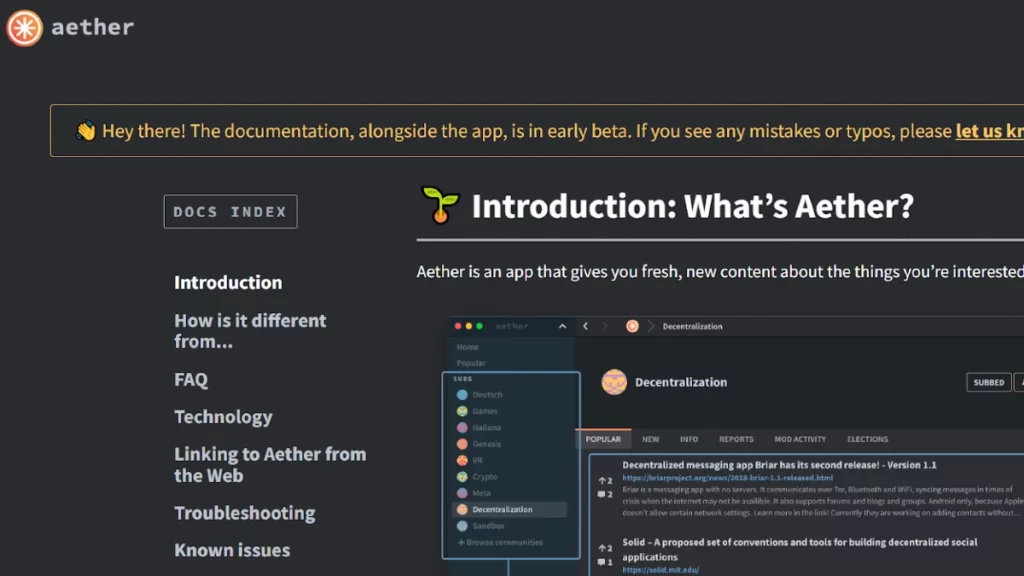Go to the Known issues page
The height and width of the screenshot is (576, 1024).
(232, 550)
